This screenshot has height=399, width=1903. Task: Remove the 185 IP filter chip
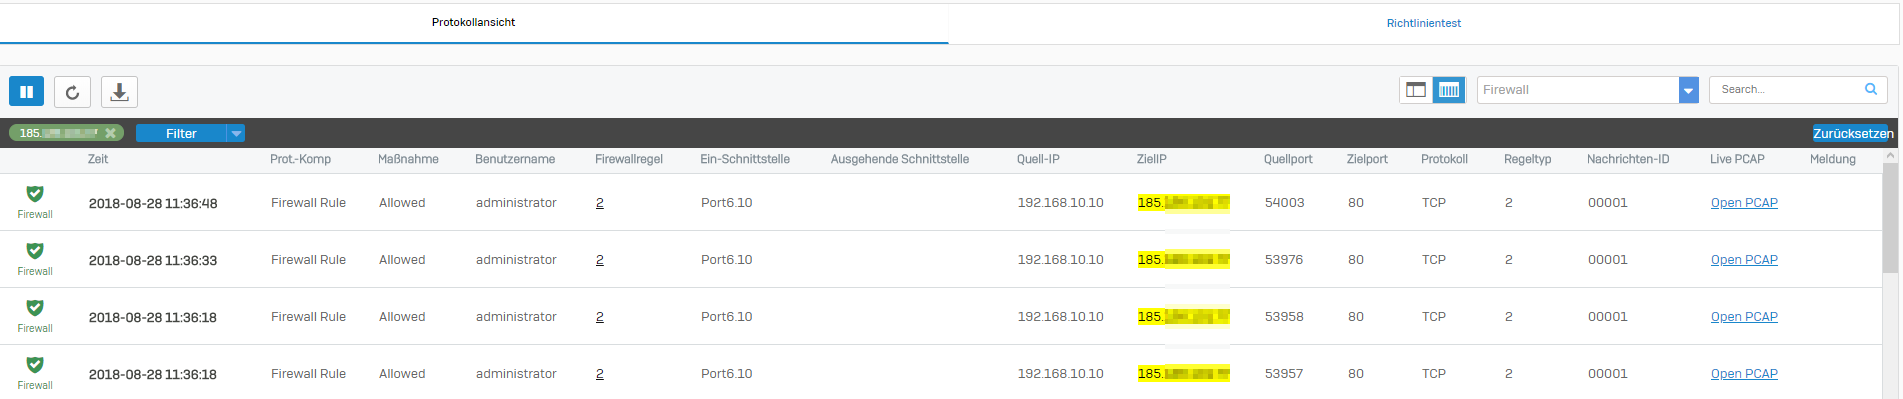(110, 133)
